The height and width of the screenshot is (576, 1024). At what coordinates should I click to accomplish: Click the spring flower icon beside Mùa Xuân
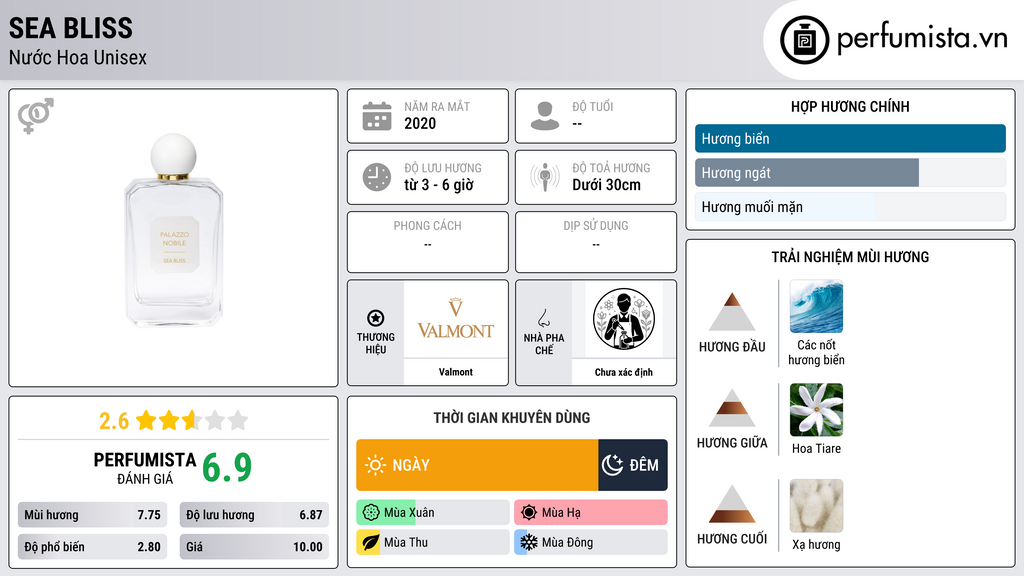(x=371, y=513)
